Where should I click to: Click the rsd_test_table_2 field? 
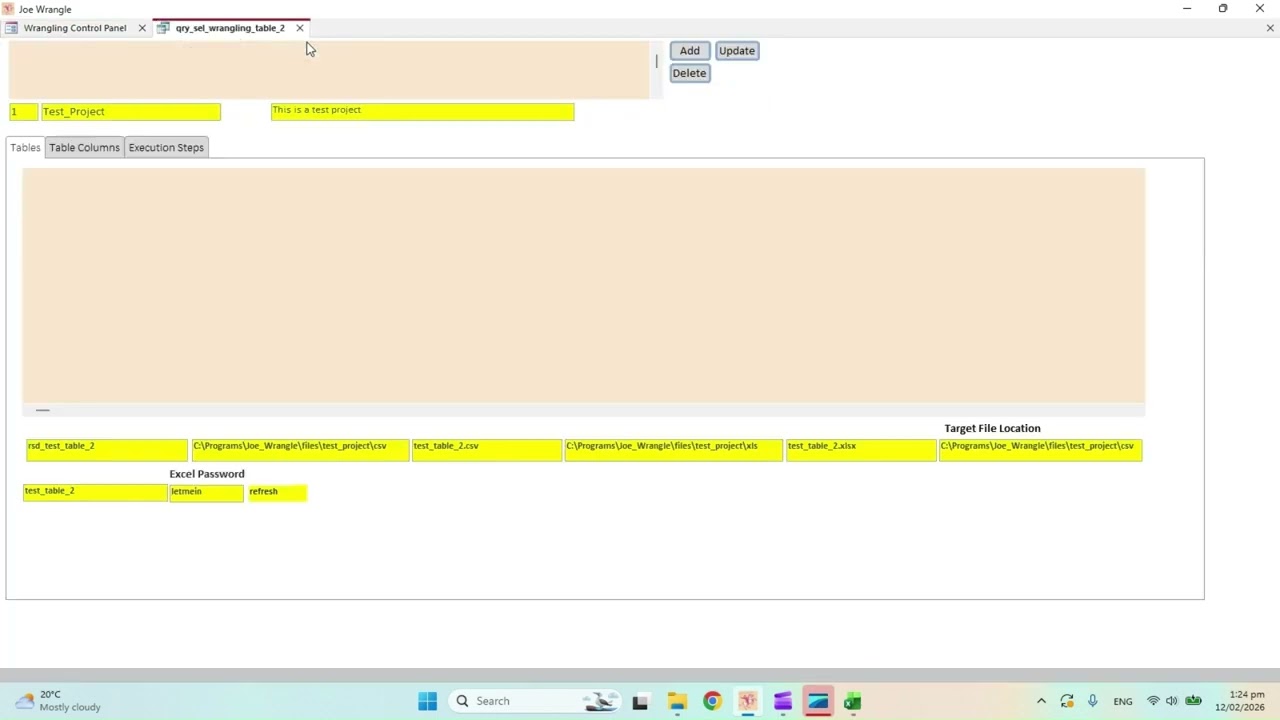107,450
